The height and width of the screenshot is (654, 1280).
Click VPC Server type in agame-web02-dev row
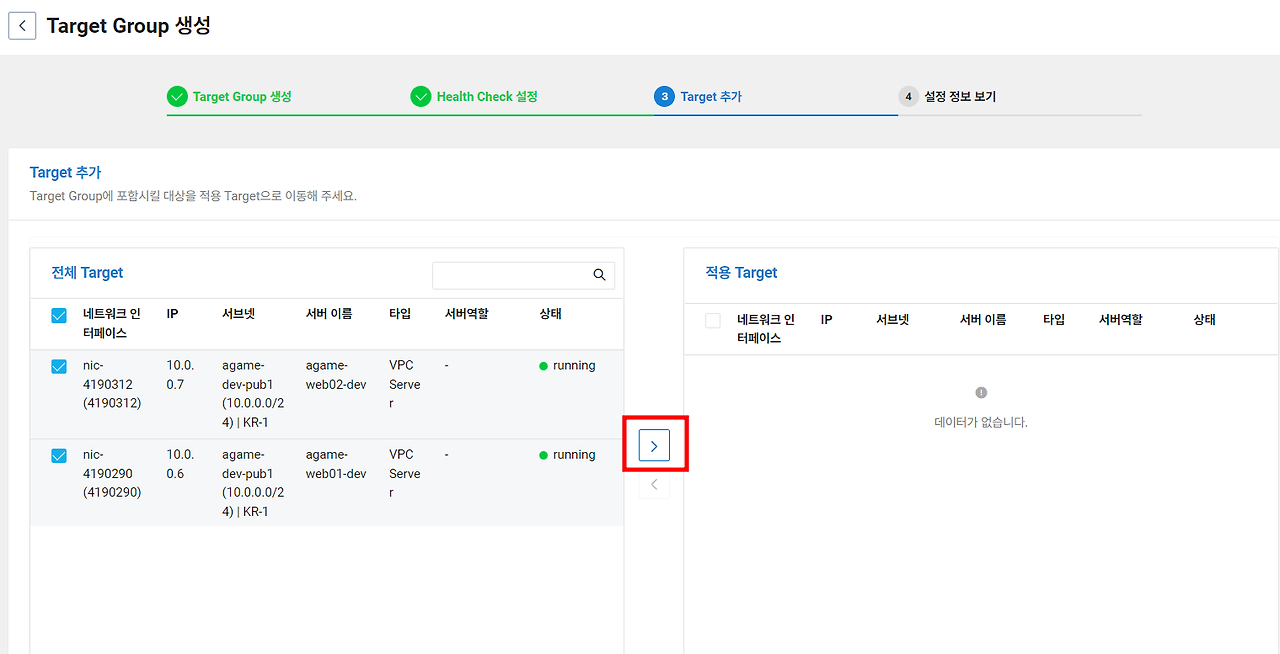click(405, 385)
